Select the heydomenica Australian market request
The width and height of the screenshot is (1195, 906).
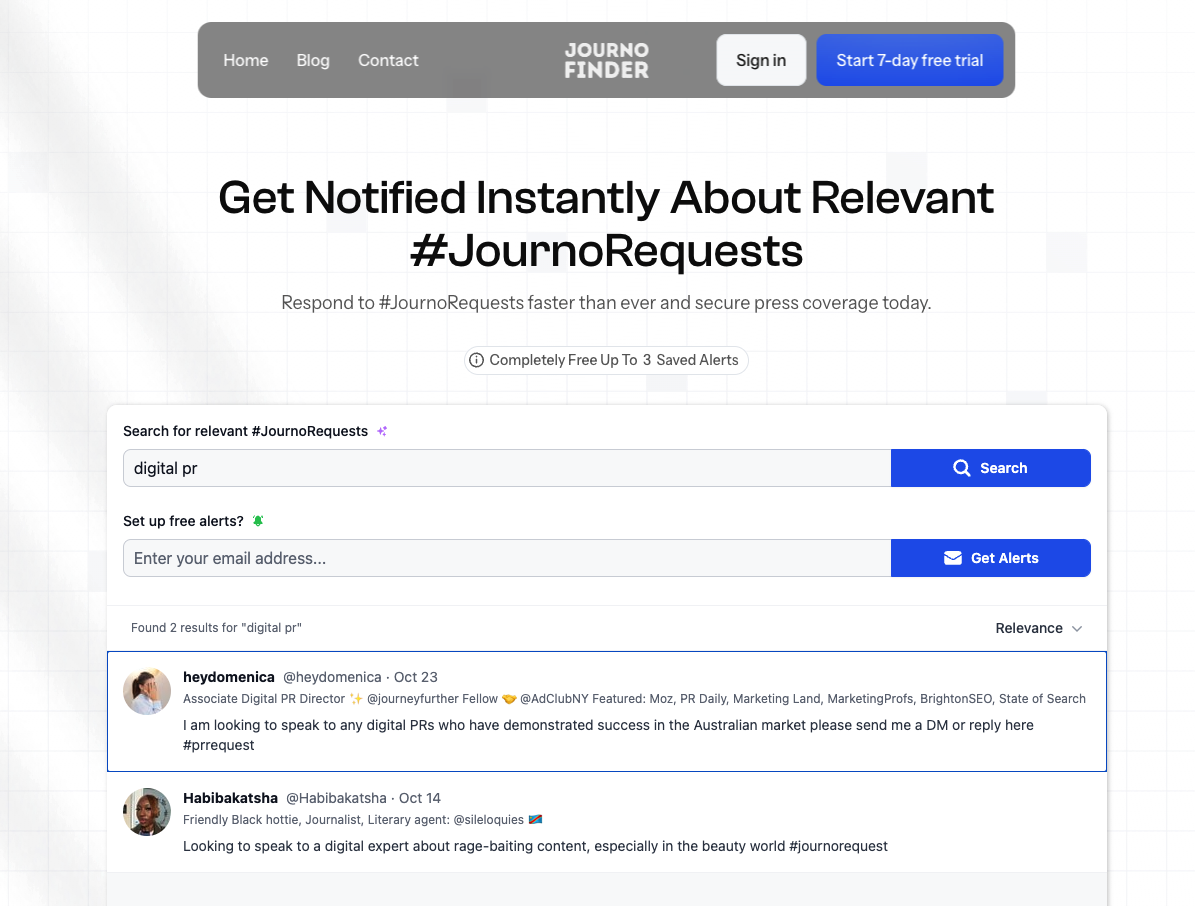click(x=608, y=735)
